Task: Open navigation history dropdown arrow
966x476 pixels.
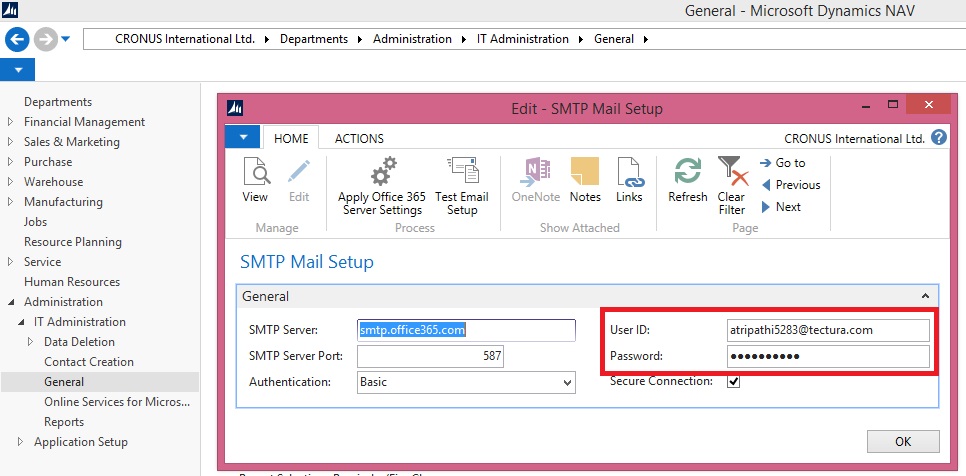Action: click(65, 39)
